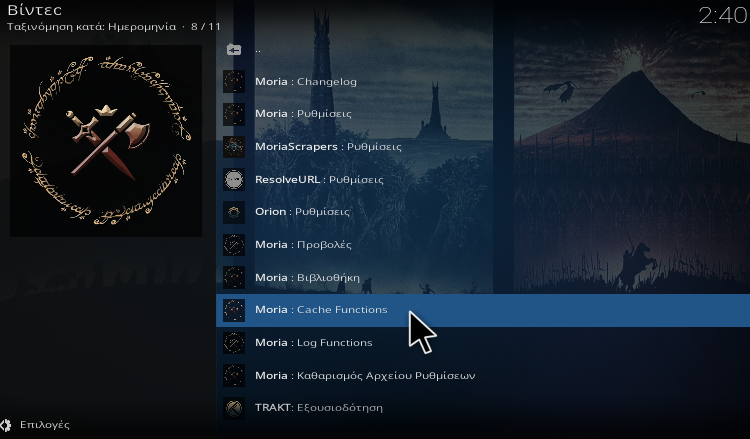Open Moria : Ρυθμίσεις settings
Image resolution: width=750 pixels, height=439 pixels.
click(483, 114)
